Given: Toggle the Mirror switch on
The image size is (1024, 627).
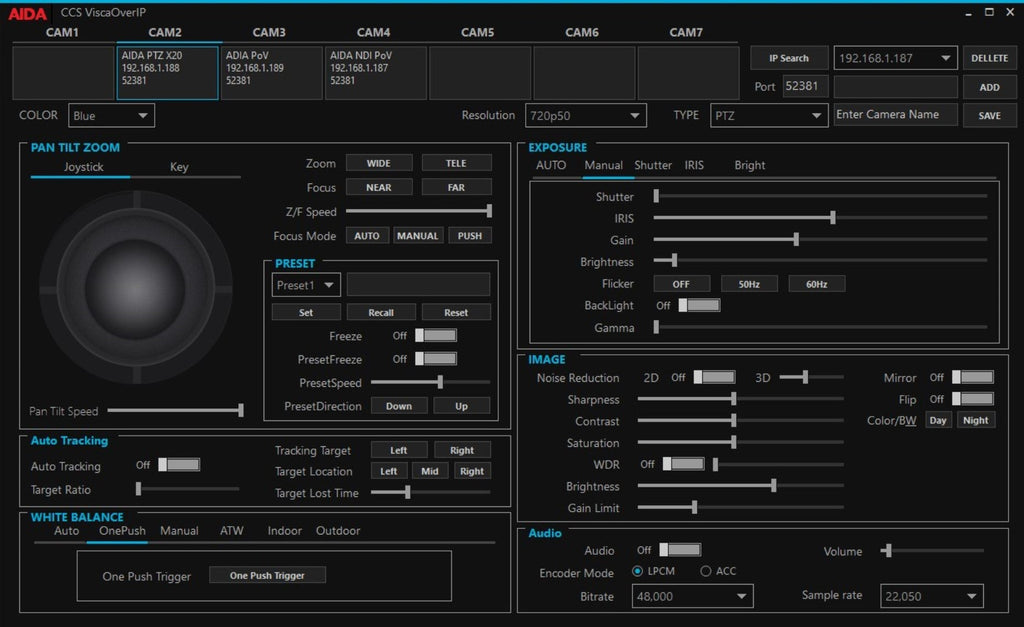Looking at the screenshot, I should (x=973, y=377).
